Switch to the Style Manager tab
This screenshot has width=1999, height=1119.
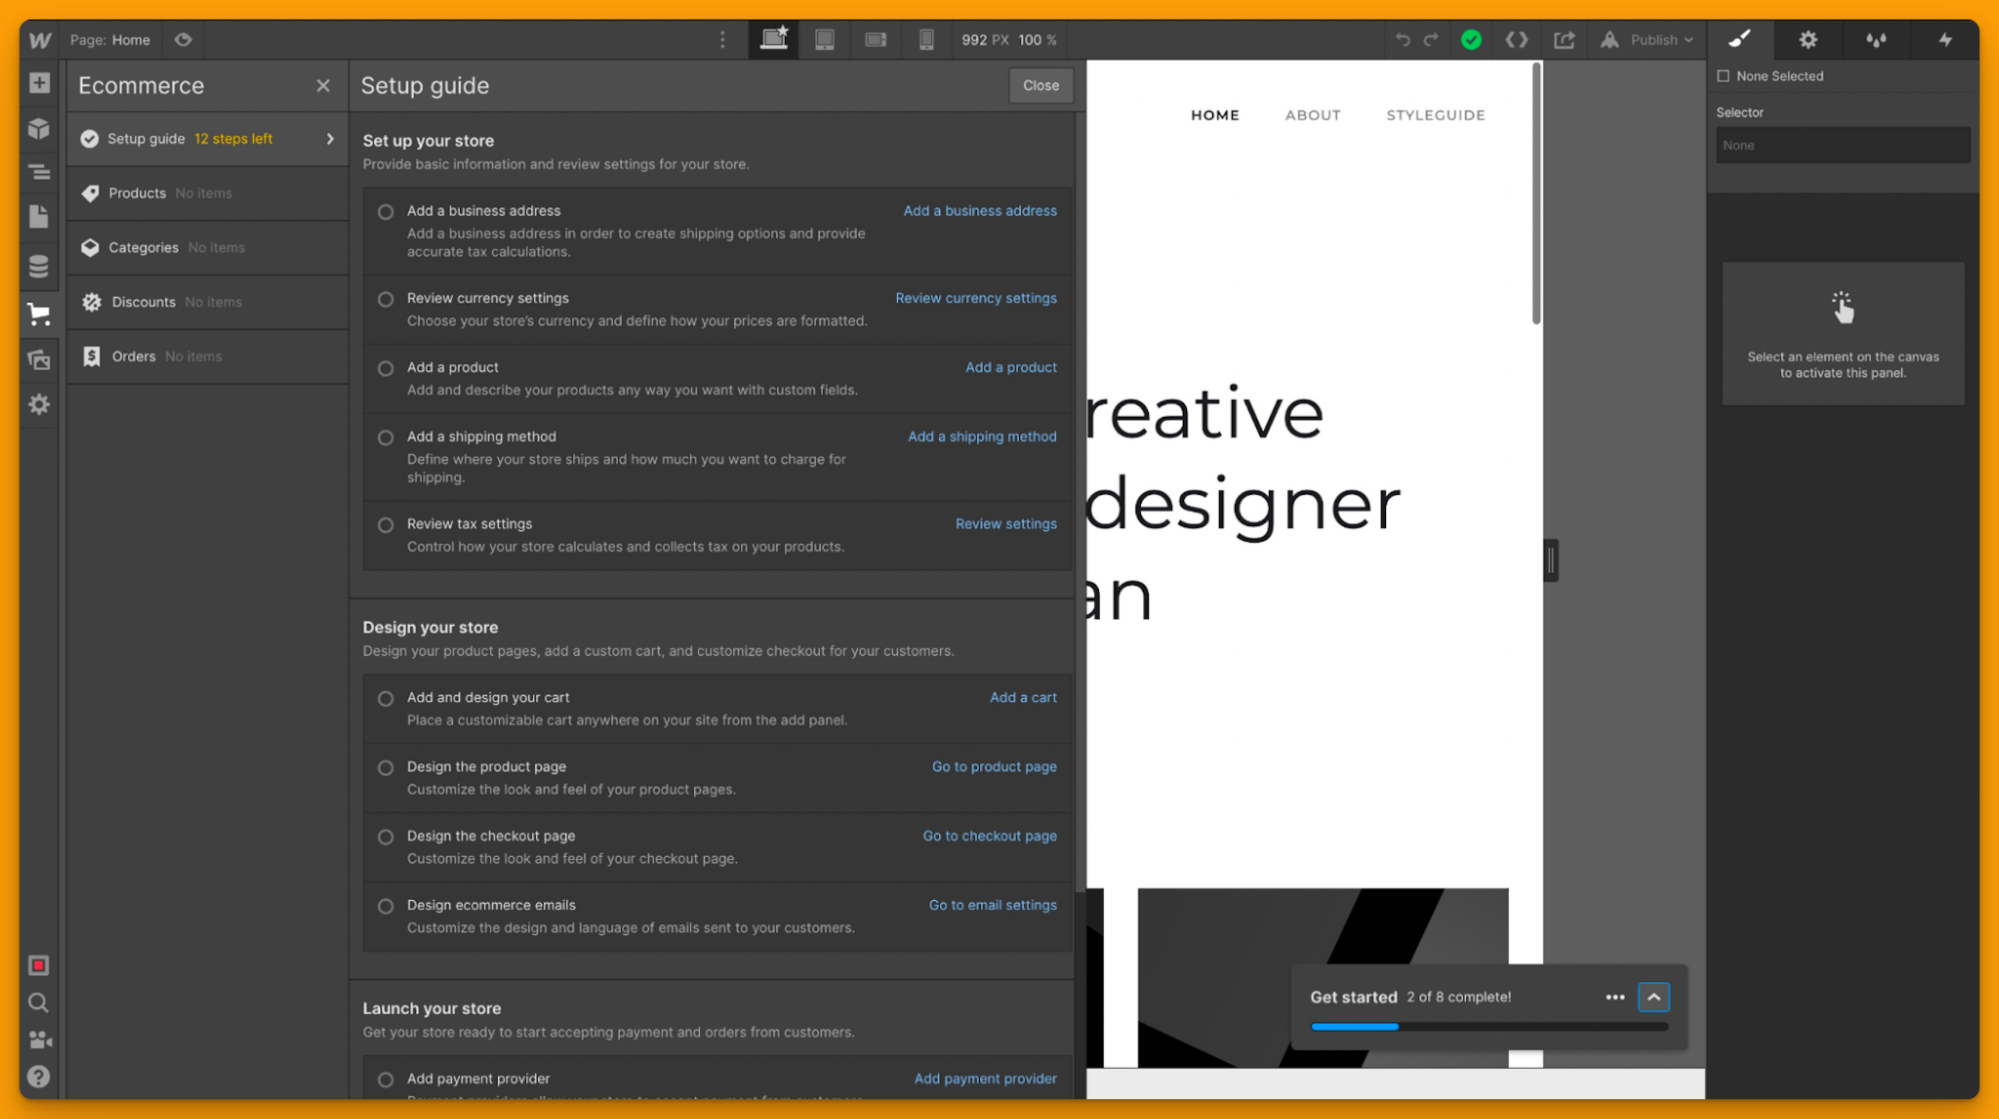(1876, 40)
